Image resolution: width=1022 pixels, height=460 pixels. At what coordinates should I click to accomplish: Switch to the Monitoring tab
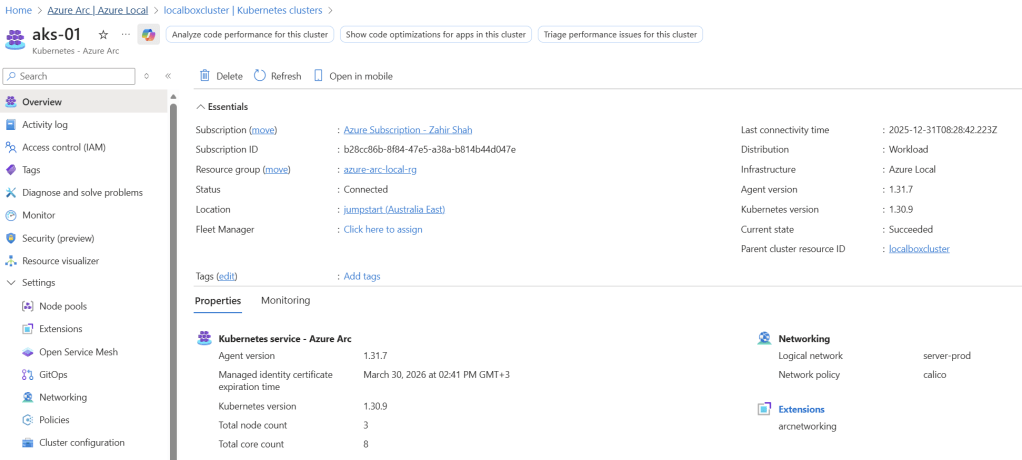coord(285,300)
